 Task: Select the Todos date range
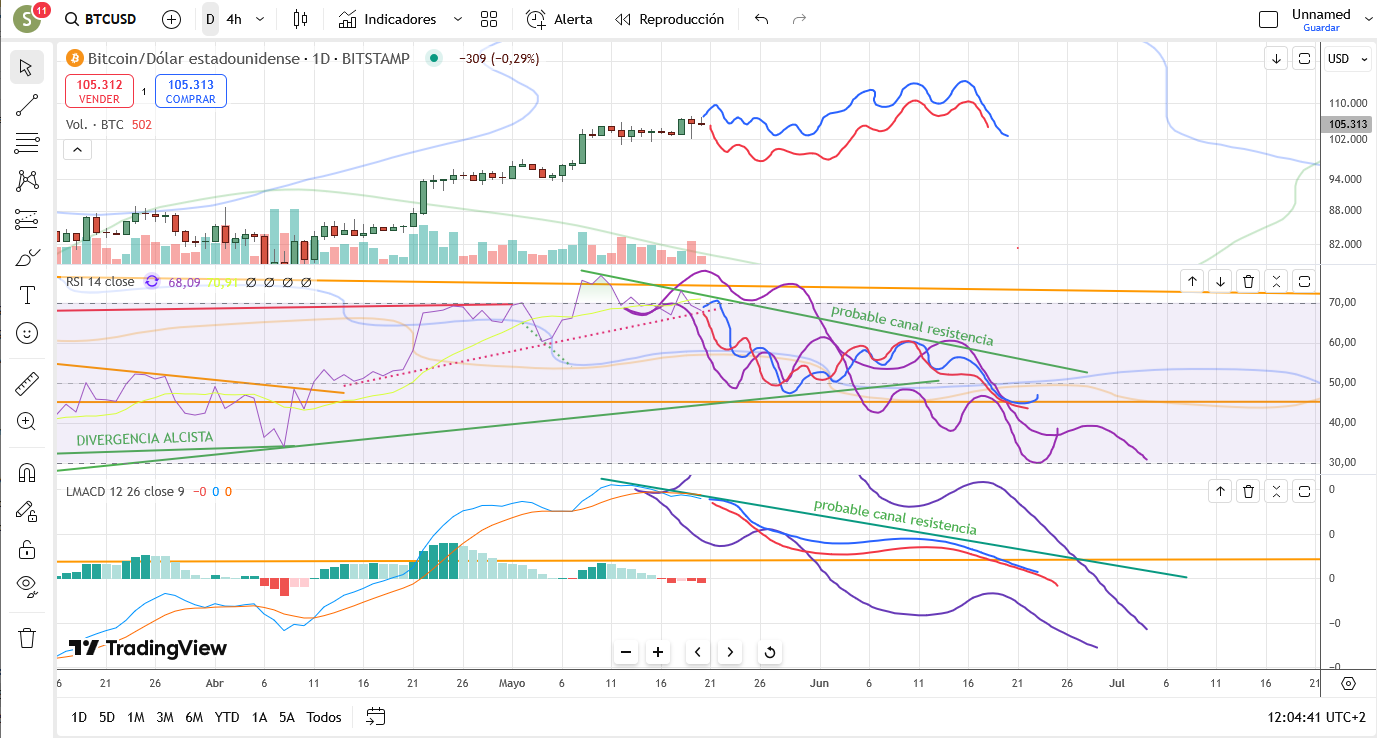324,717
